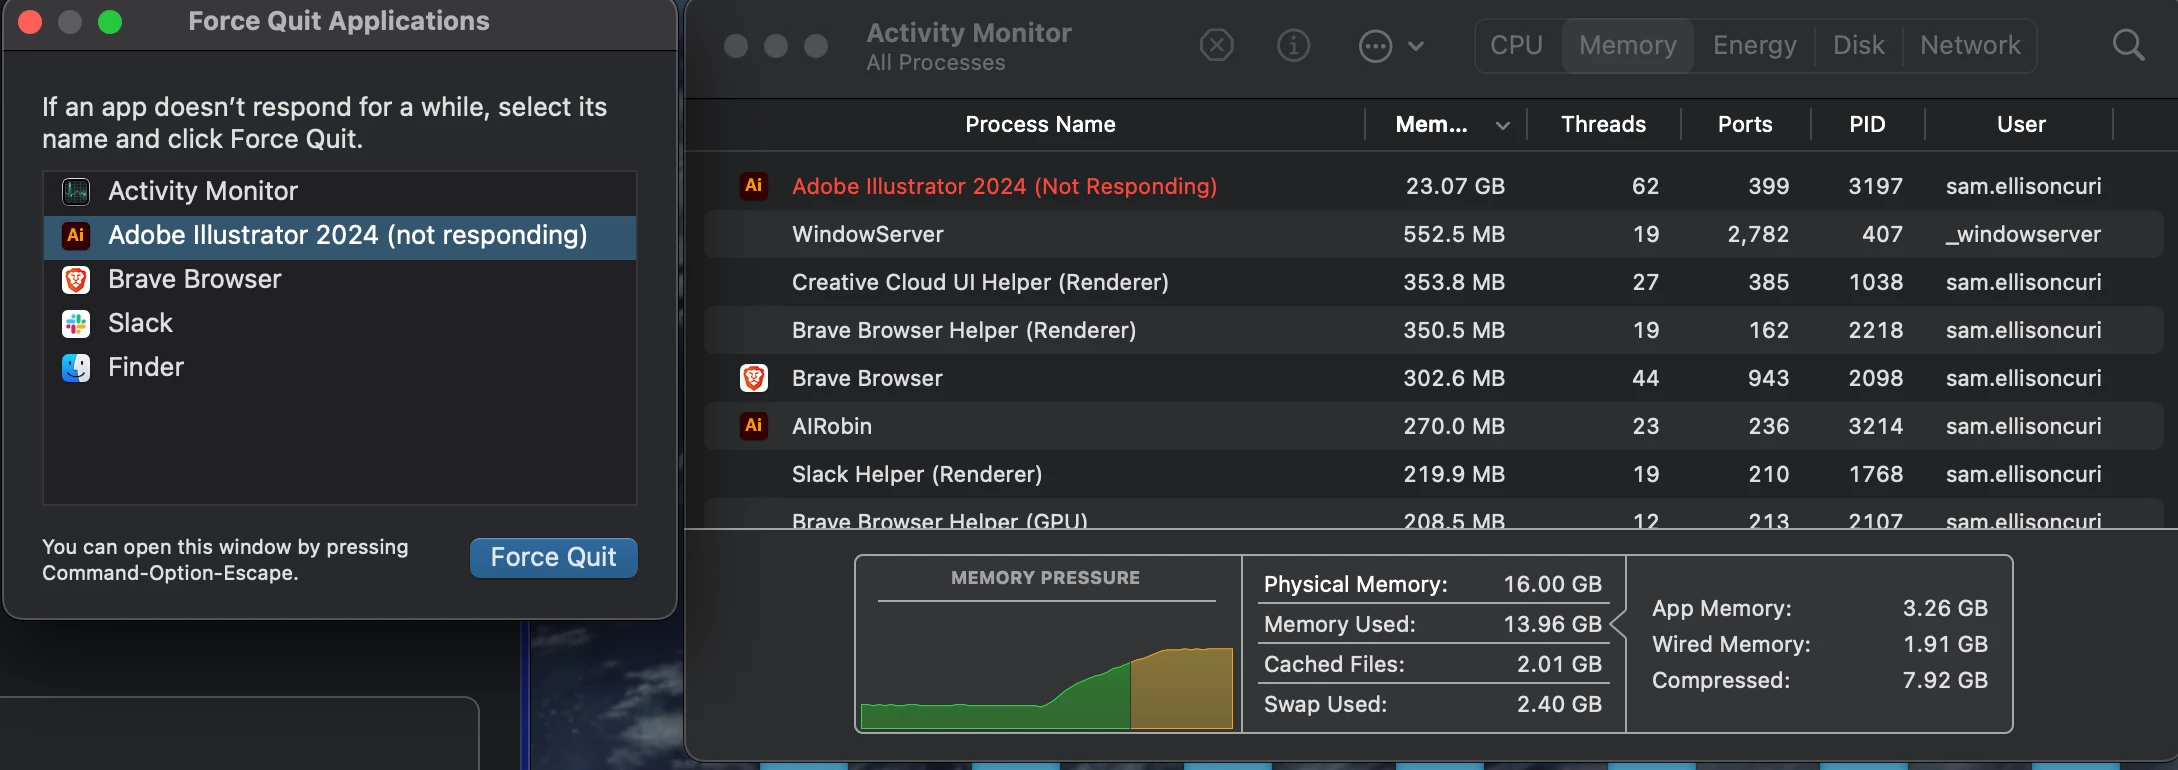Open the process info inspector icon

pyautogui.click(x=1293, y=45)
